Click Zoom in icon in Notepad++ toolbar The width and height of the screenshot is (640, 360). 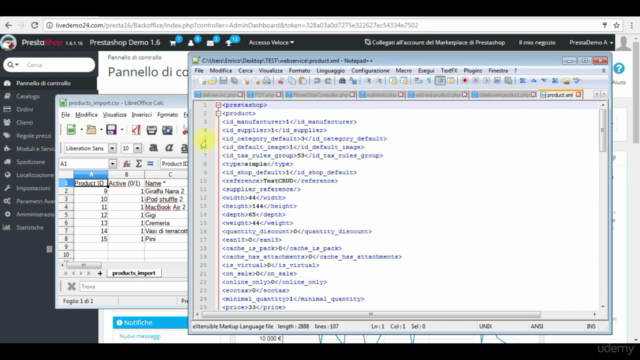tap(368, 81)
